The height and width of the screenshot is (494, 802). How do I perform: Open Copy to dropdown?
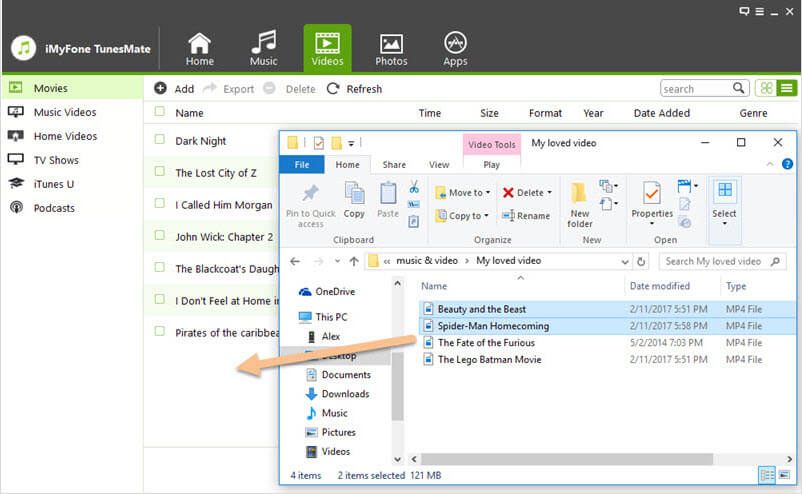pos(462,216)
